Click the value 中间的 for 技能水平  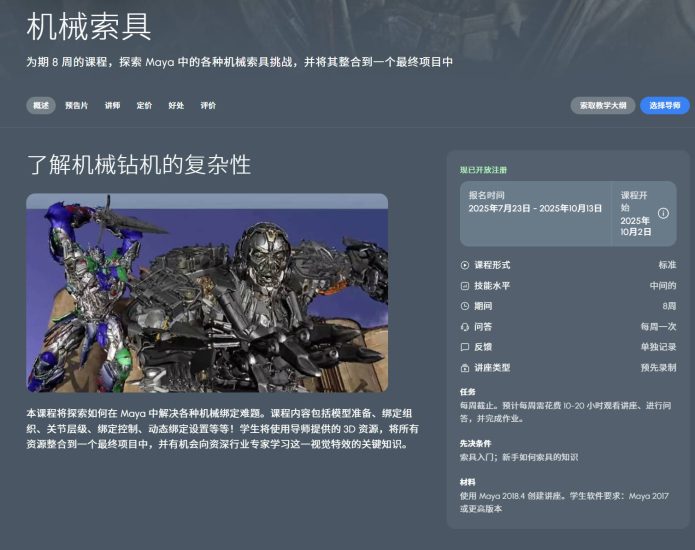tap(663, 286)
